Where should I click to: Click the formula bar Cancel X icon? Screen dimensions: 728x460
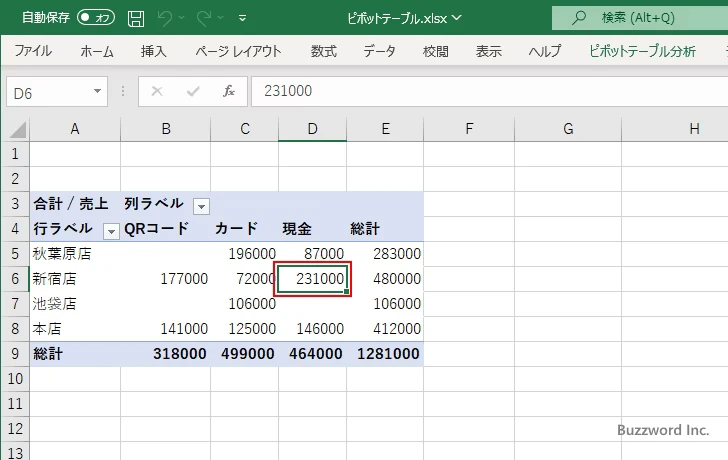pyautogui.click(x=157, y=91)
